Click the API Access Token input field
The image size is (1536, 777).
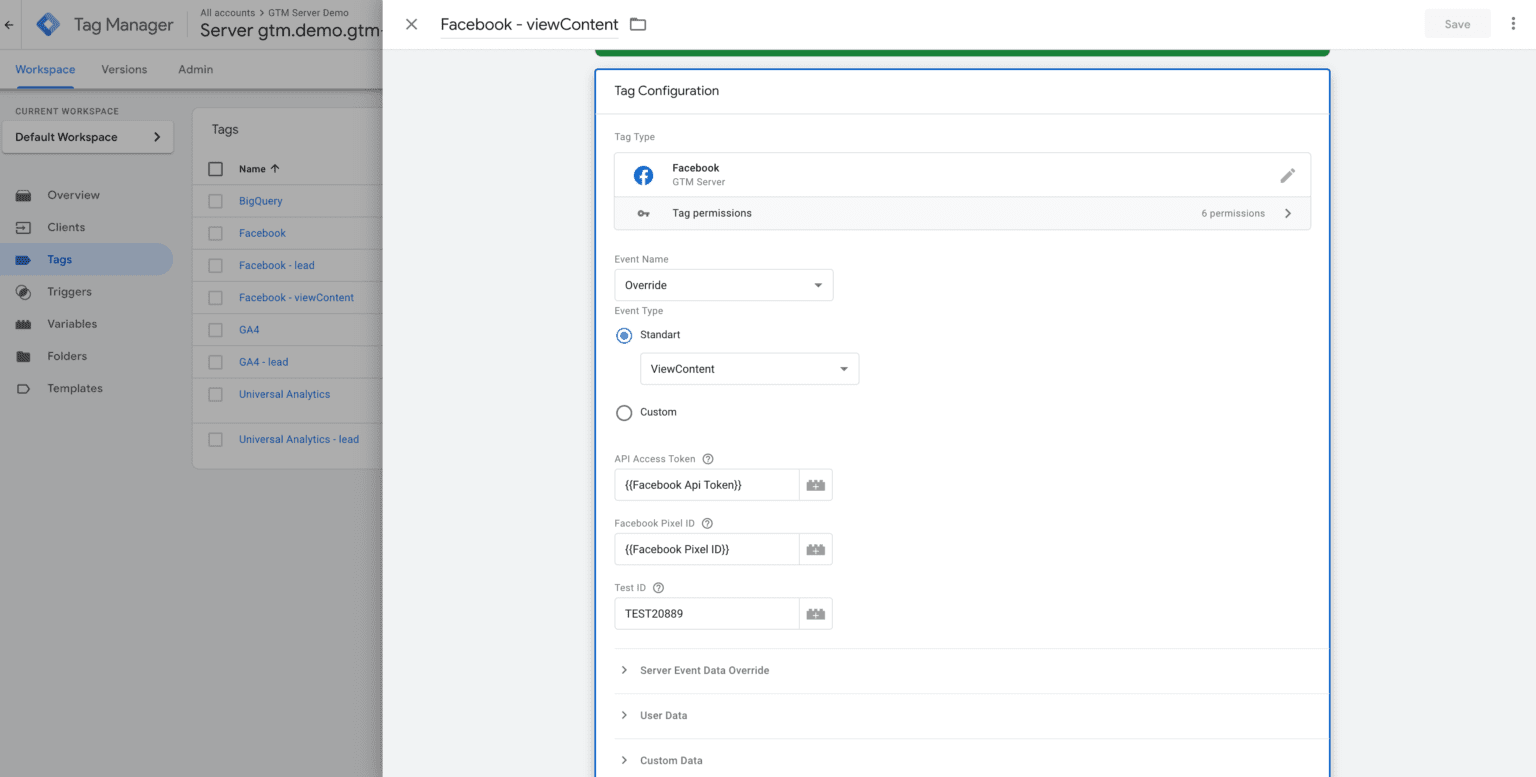(x=706, y=485)
